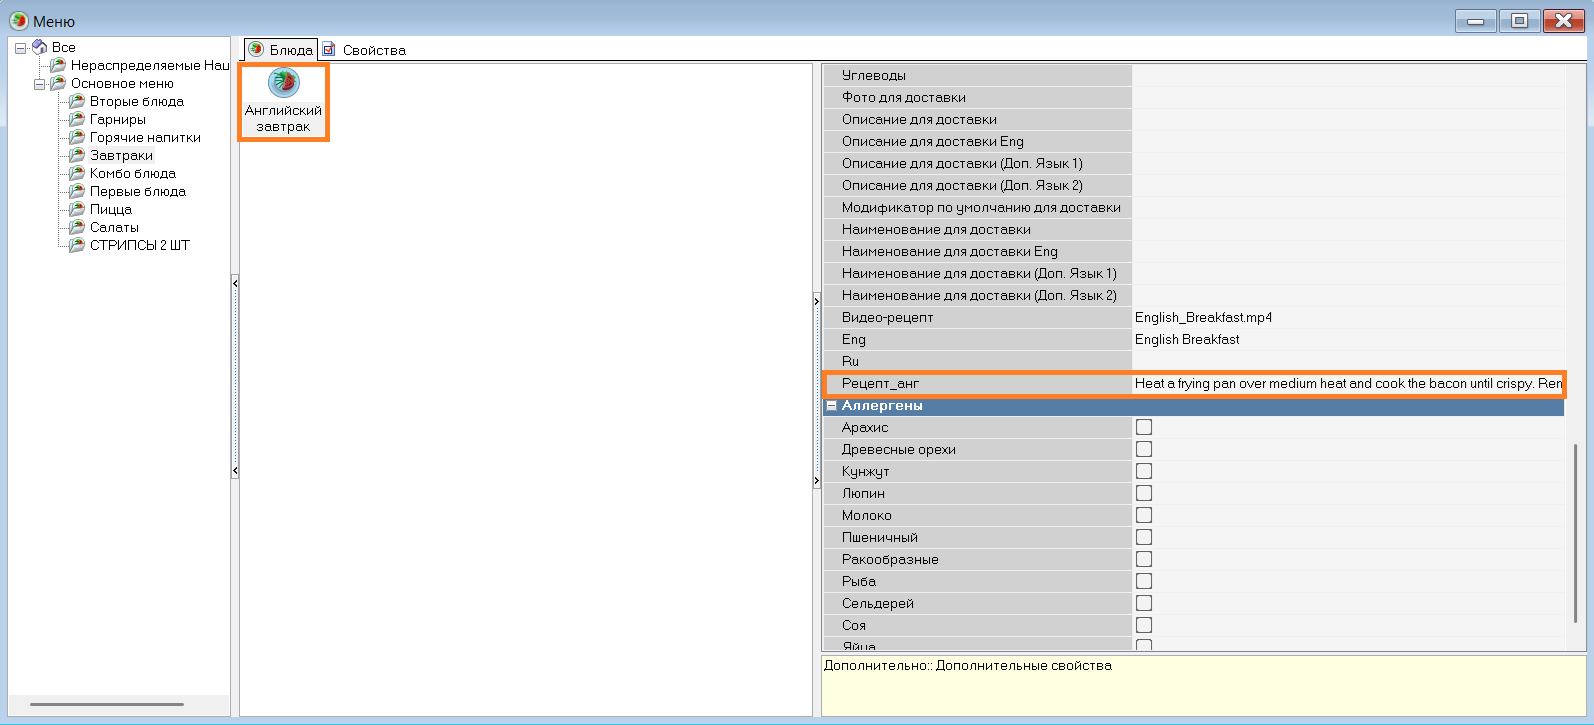1594x725 pixels.
Task: Enable the Арахис allergen checkbox
Action: (1144, 427)
